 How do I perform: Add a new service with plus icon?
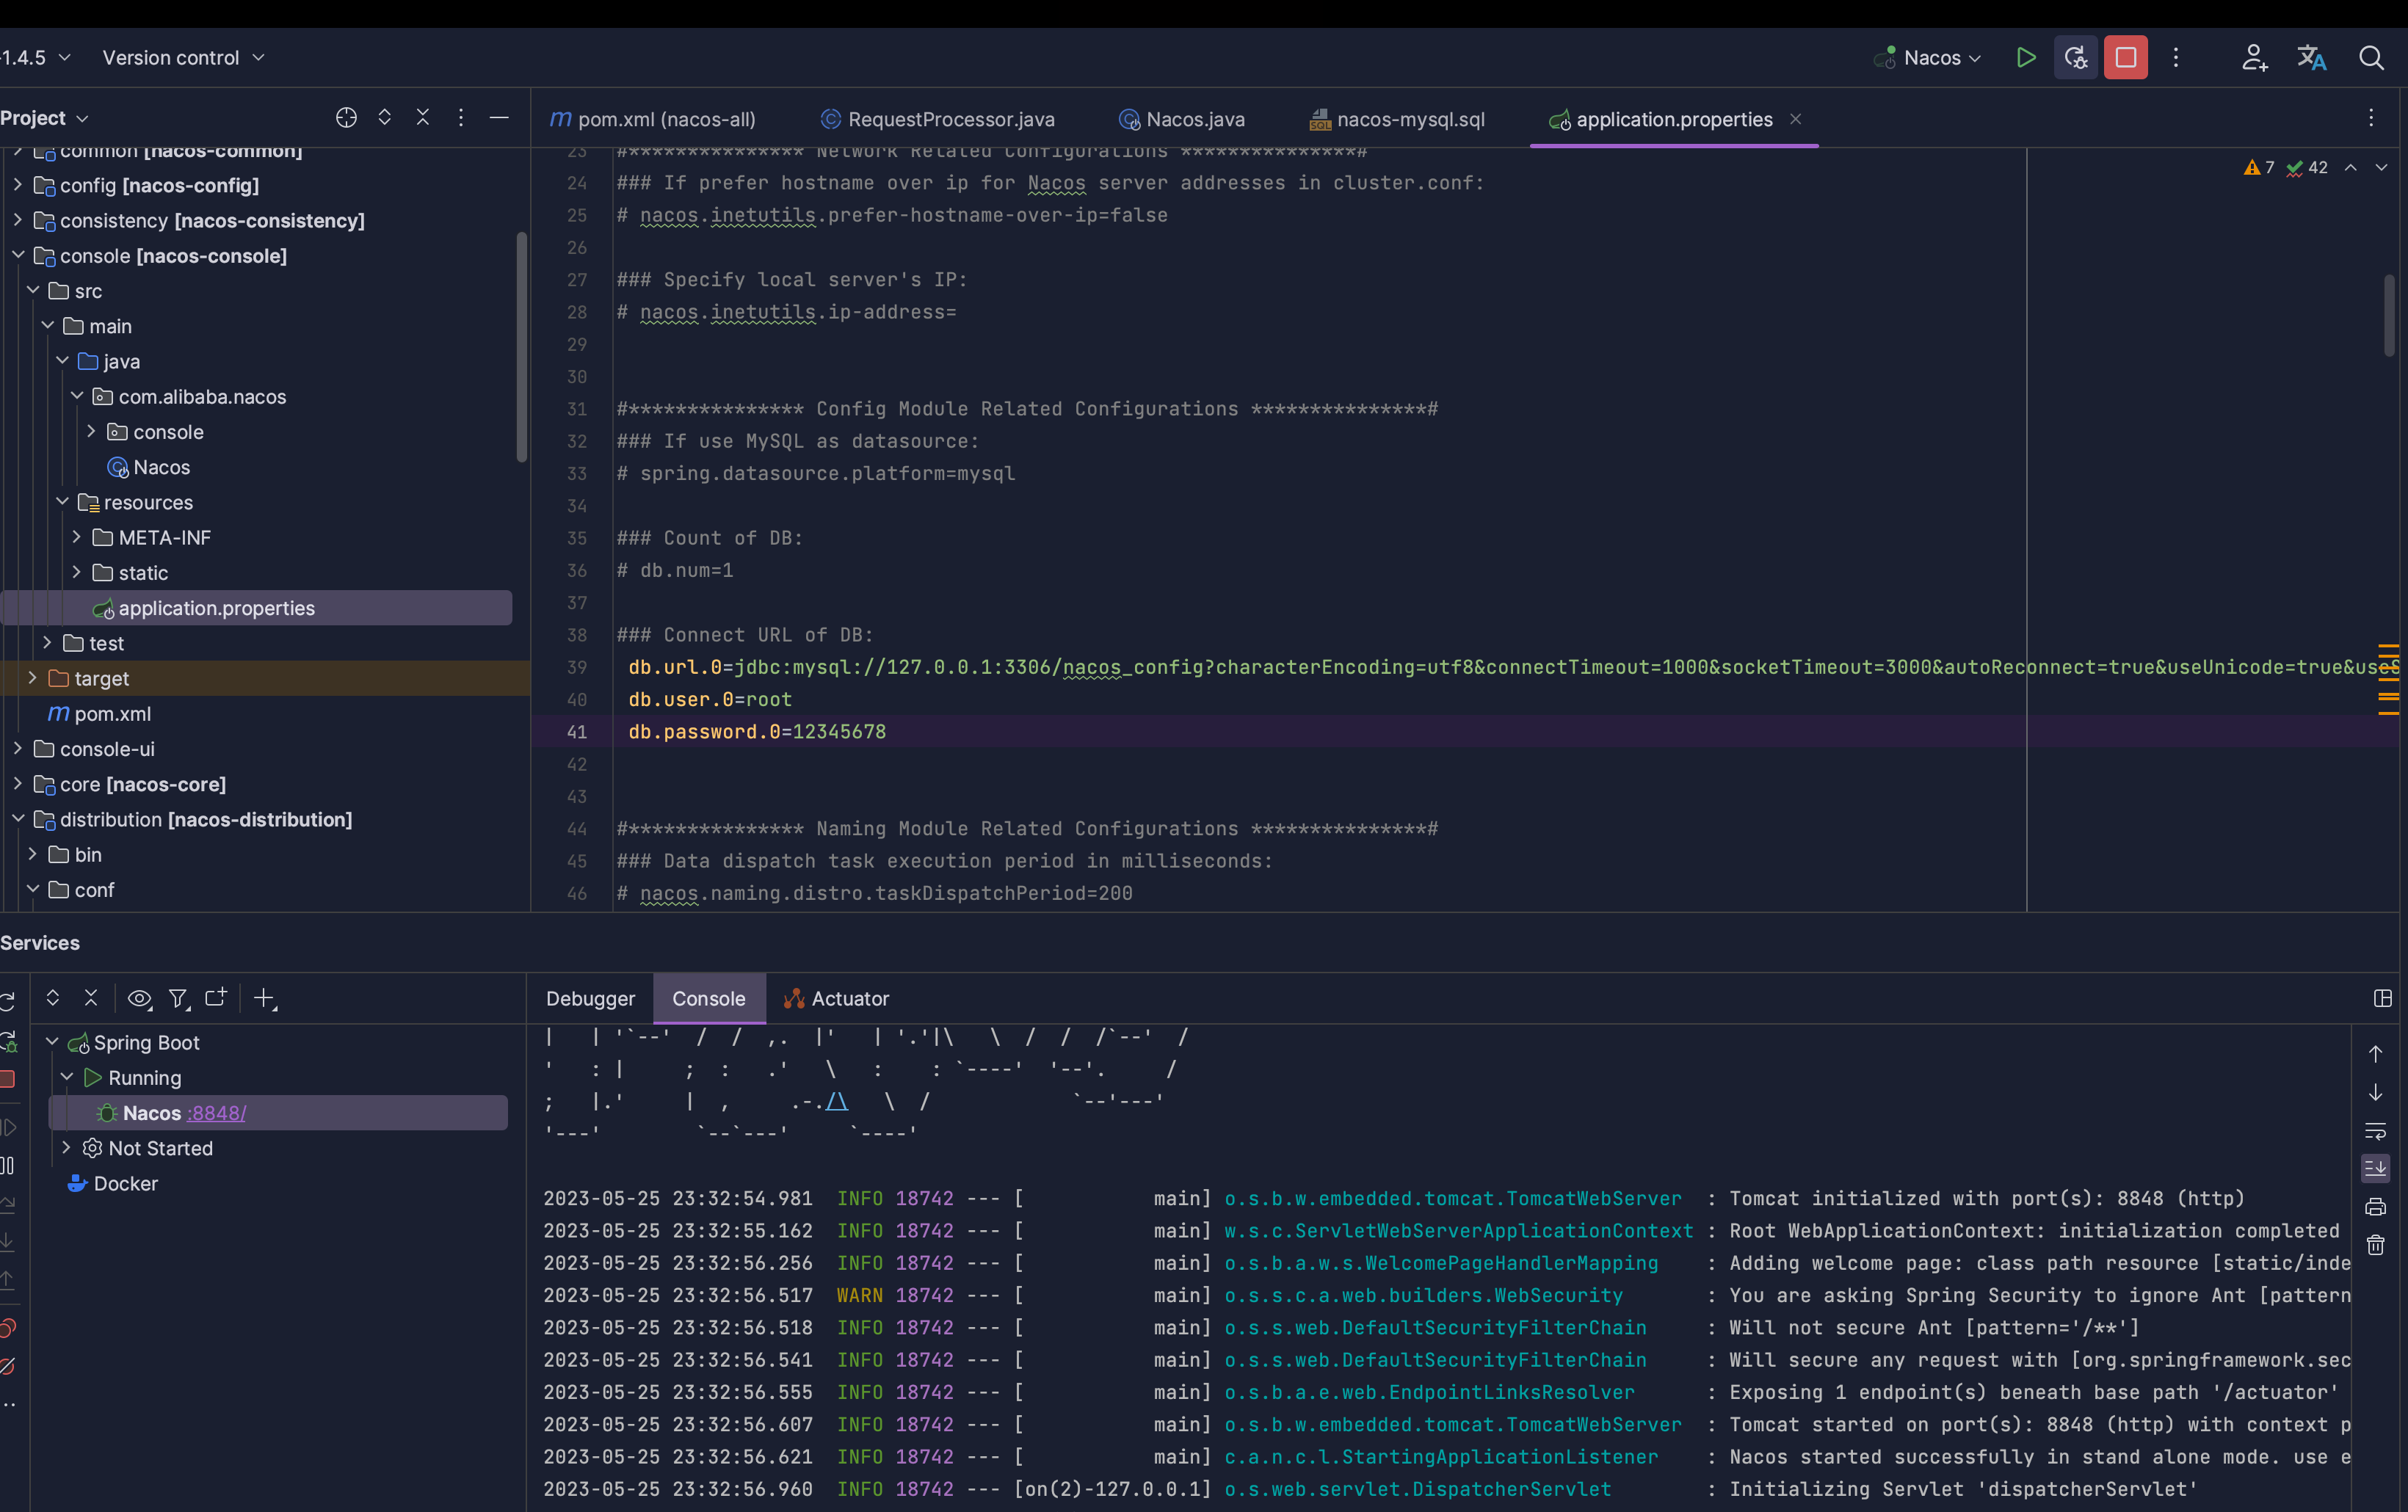pos(265,998)
